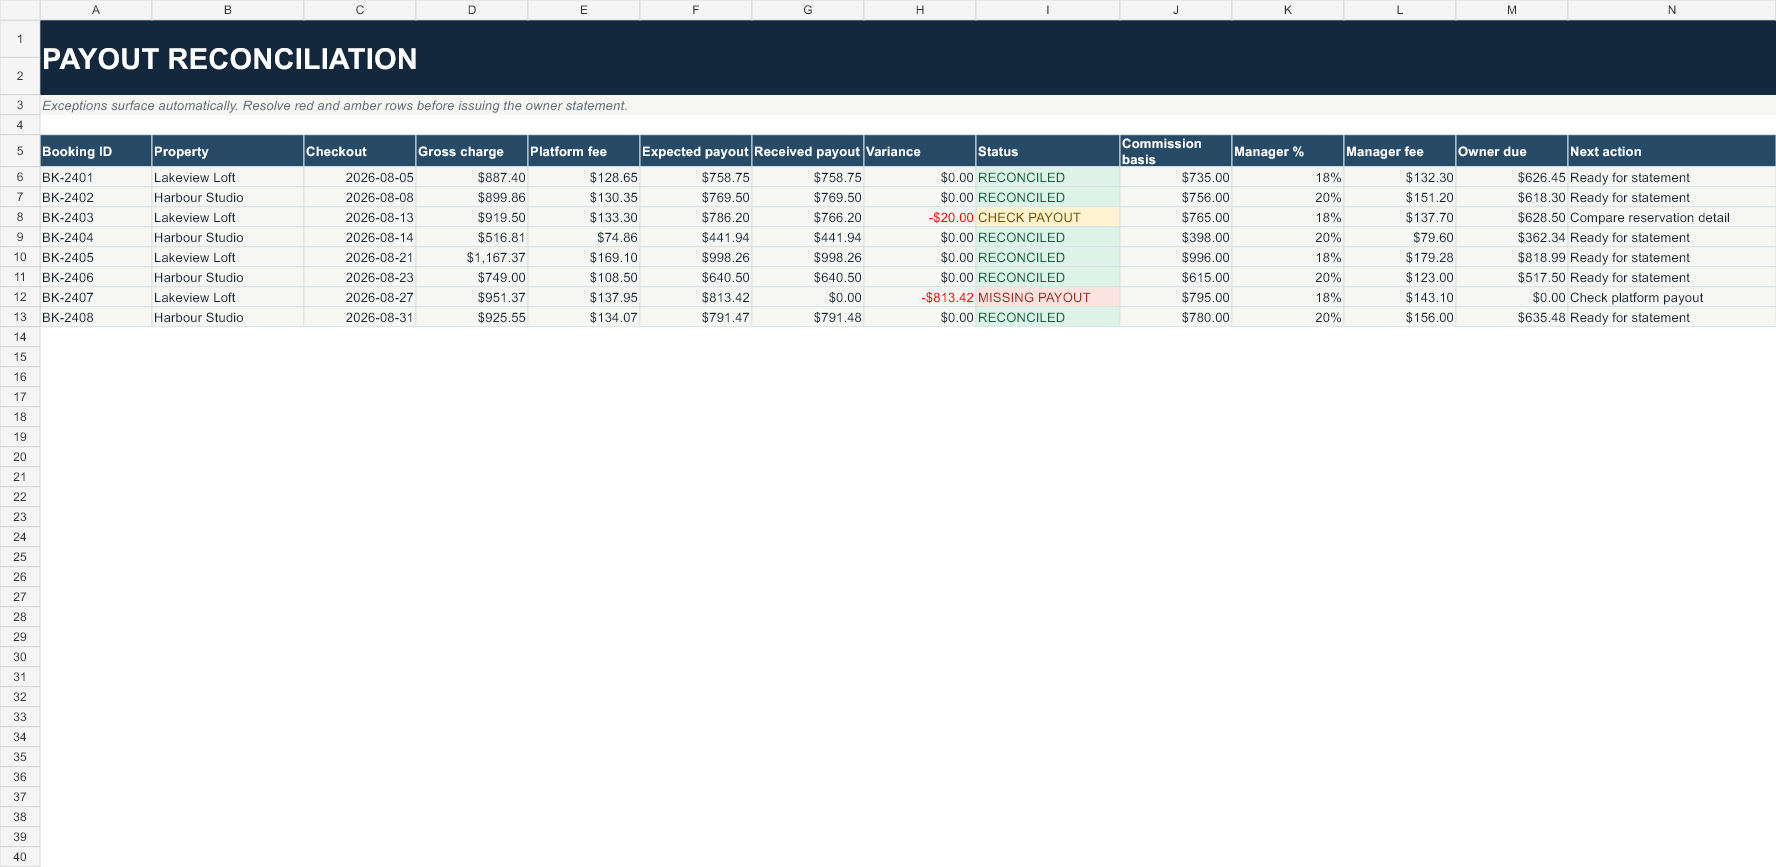Select the Received payout header cell
The width and height of the screenshot is (1776, 867).
(x=808, y=151)
